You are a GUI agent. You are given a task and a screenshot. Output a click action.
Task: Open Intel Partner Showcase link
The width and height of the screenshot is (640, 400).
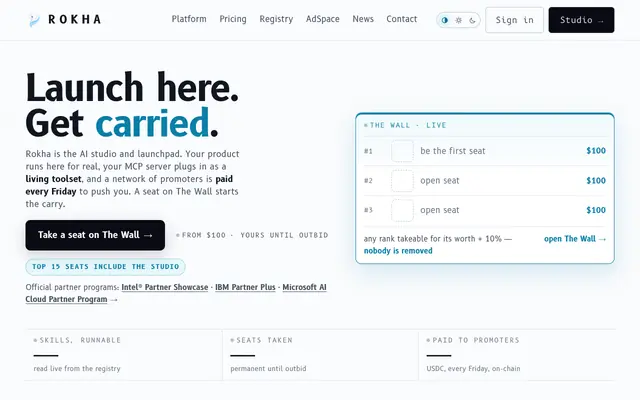(x=164, y=287)
